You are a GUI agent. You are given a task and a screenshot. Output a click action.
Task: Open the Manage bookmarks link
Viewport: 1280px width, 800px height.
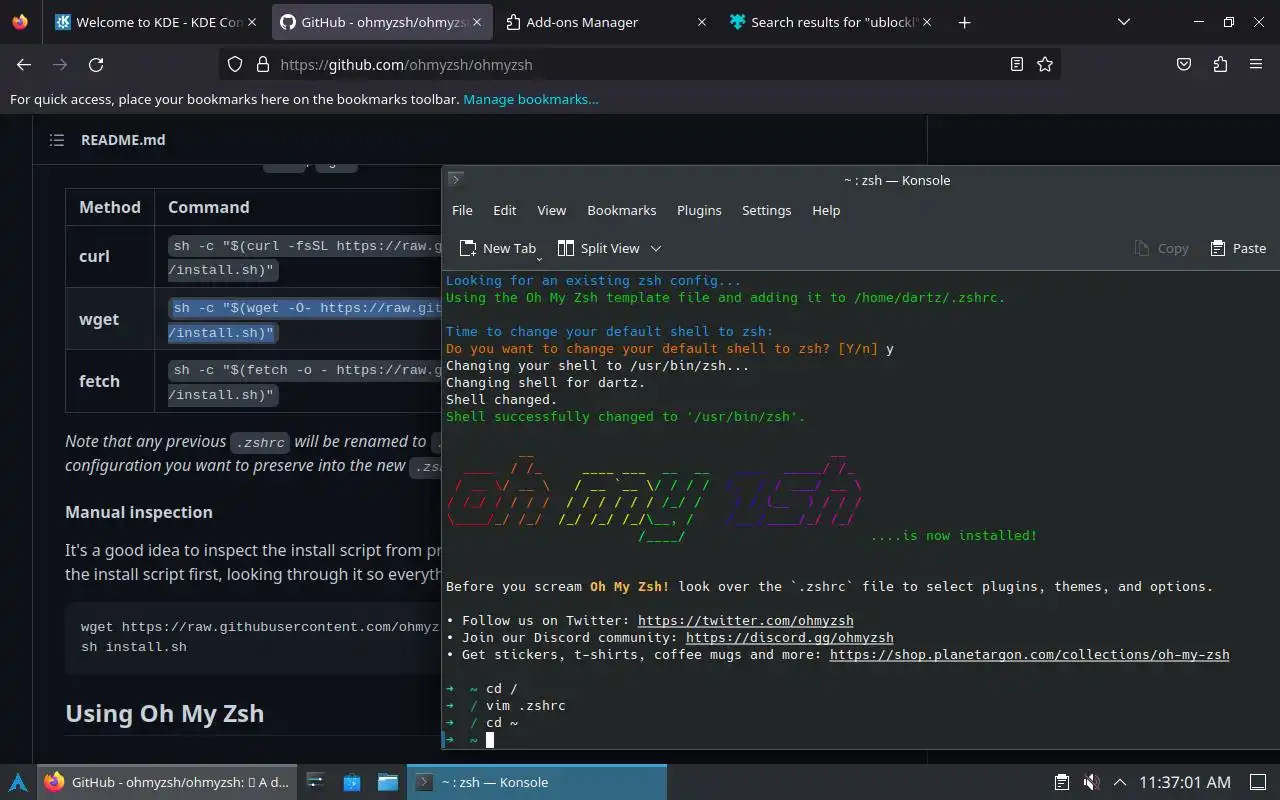(x=531, y=99)
